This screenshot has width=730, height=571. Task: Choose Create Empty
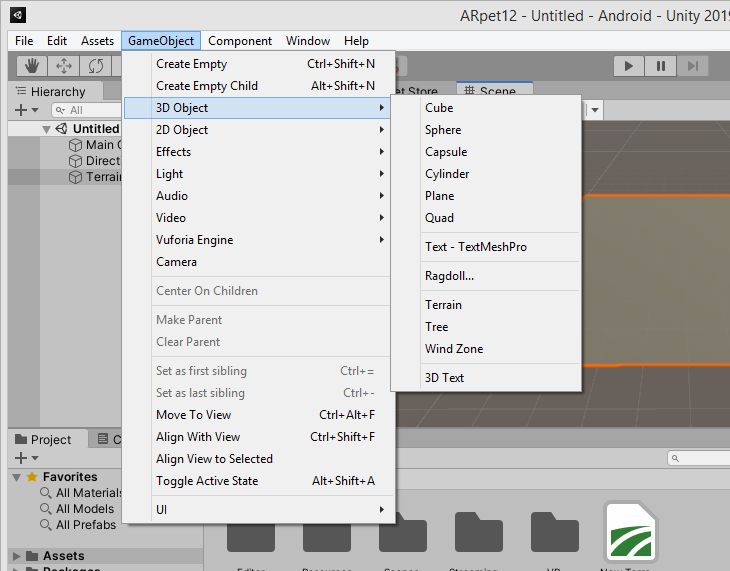pos(258,64)
